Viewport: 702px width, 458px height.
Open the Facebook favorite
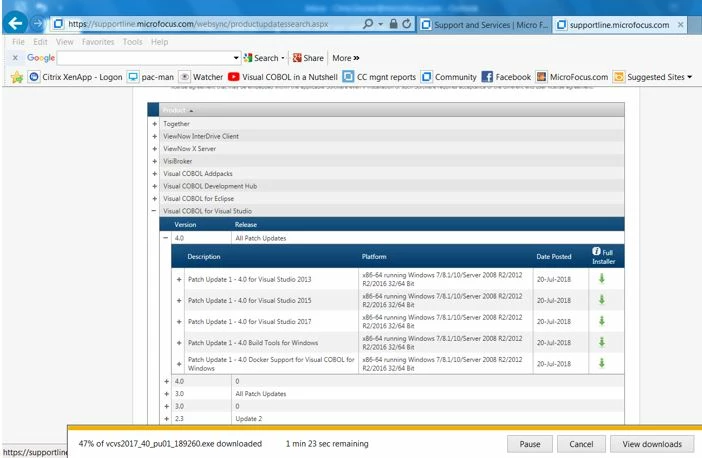(x=506, y=77)
